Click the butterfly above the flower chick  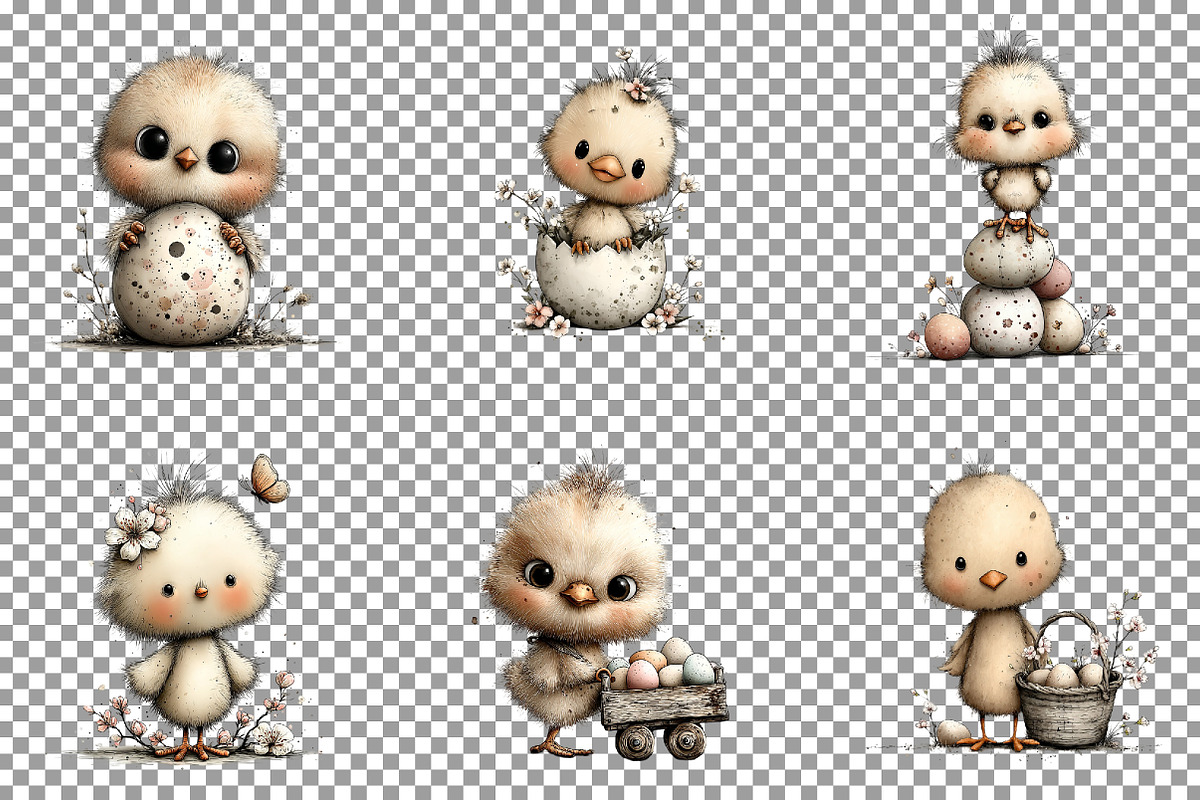pos(267,479)
